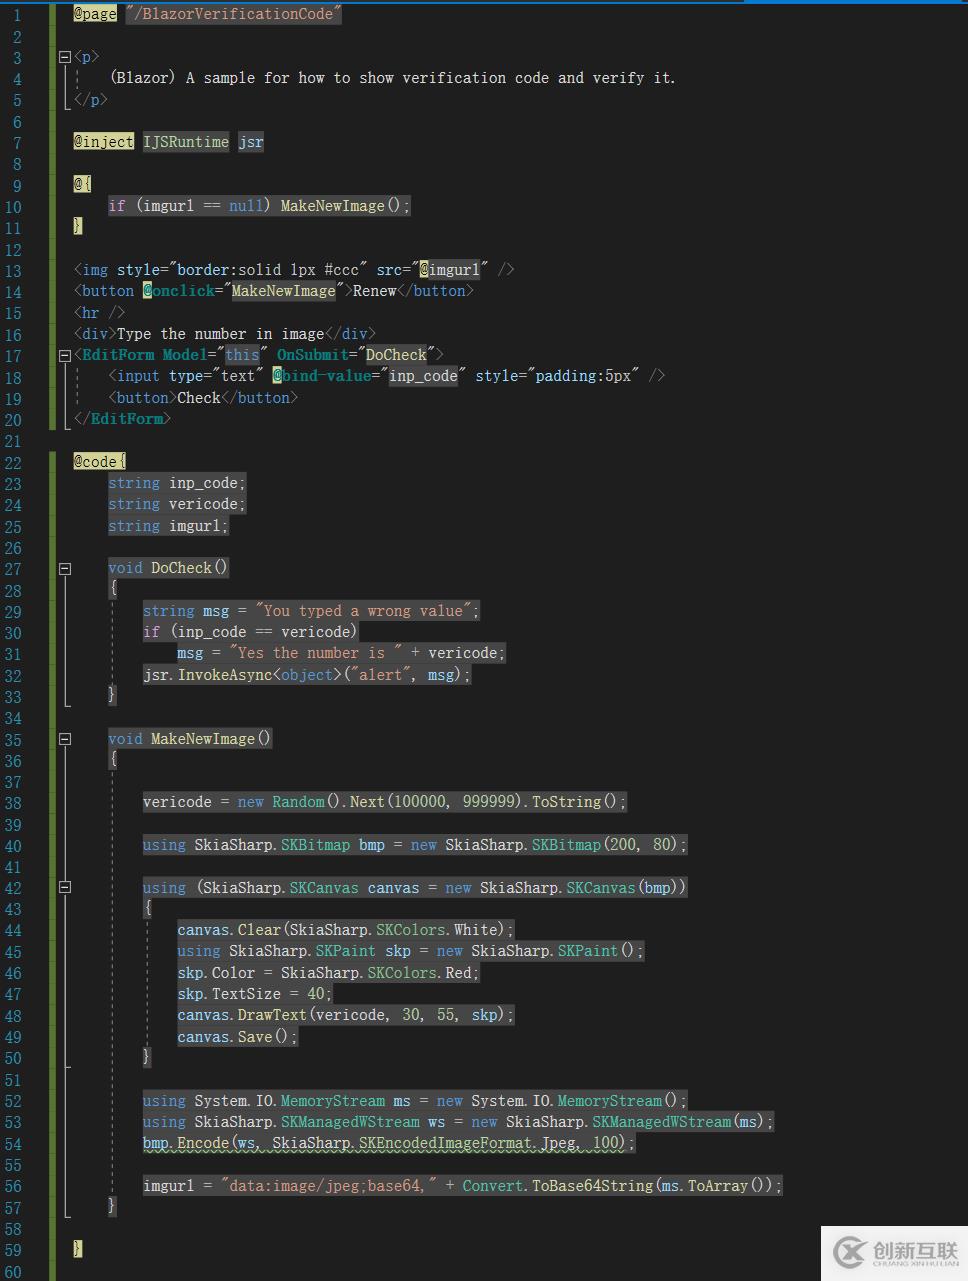Screen dimensions: 968x1281
Task: Click the 999999 argument
Action: (x=488, y=802)
